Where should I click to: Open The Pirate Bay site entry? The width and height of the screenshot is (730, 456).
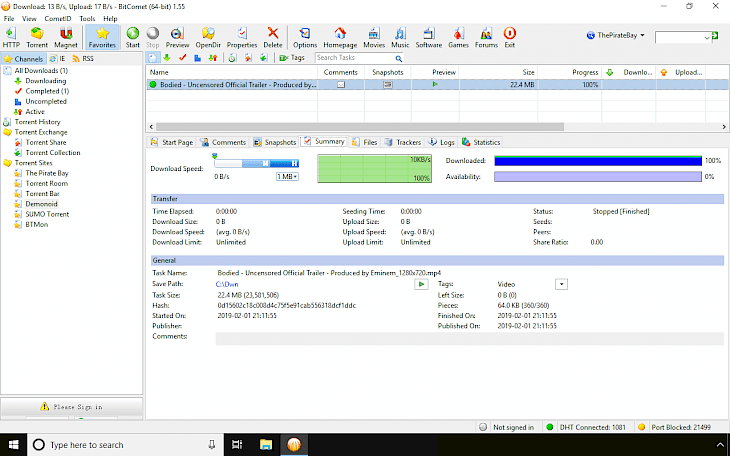click(47, 173)
